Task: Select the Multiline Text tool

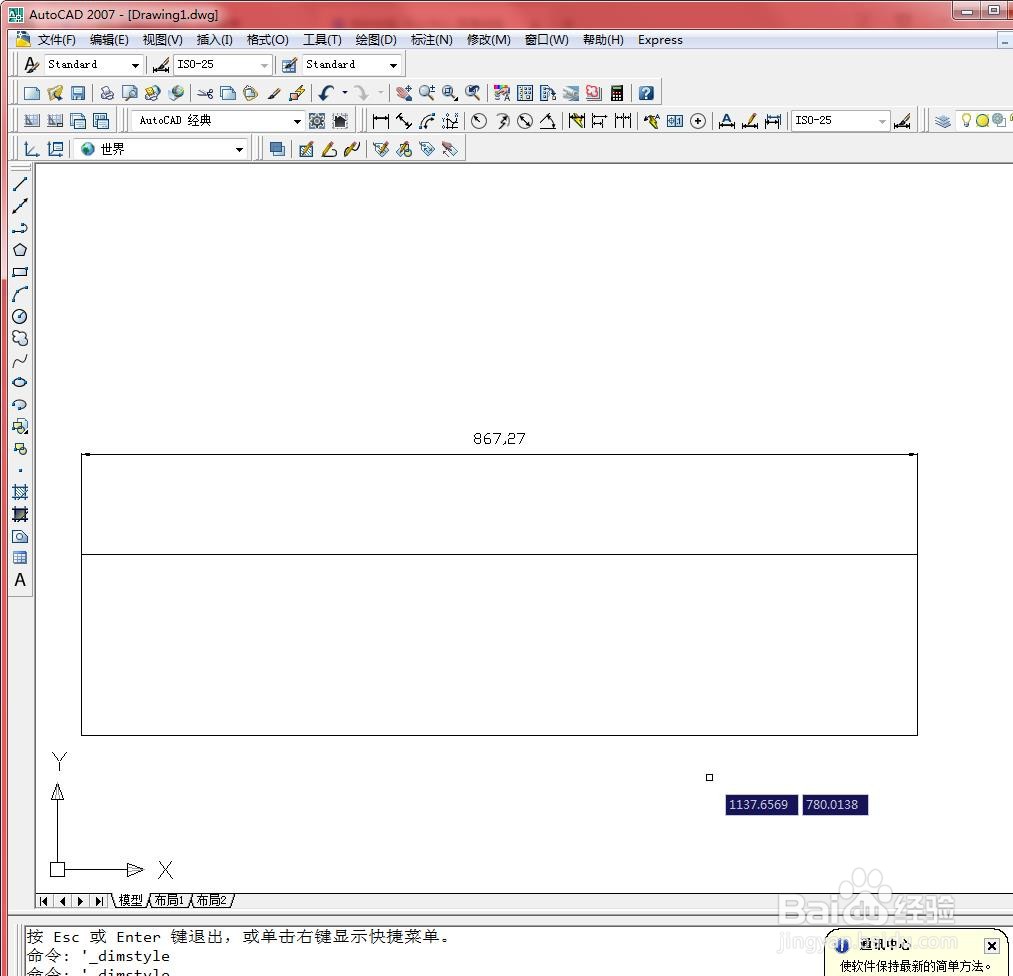Action: pos(20,579)
